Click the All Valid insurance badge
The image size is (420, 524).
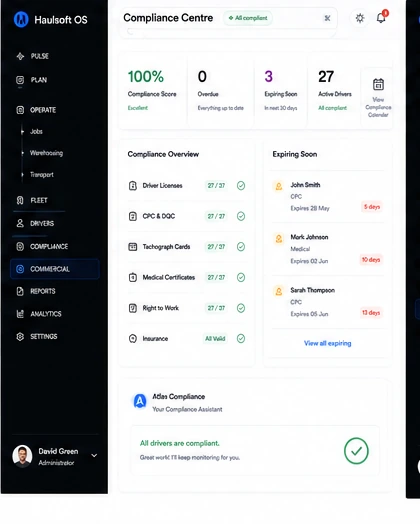tap(215, 339)
